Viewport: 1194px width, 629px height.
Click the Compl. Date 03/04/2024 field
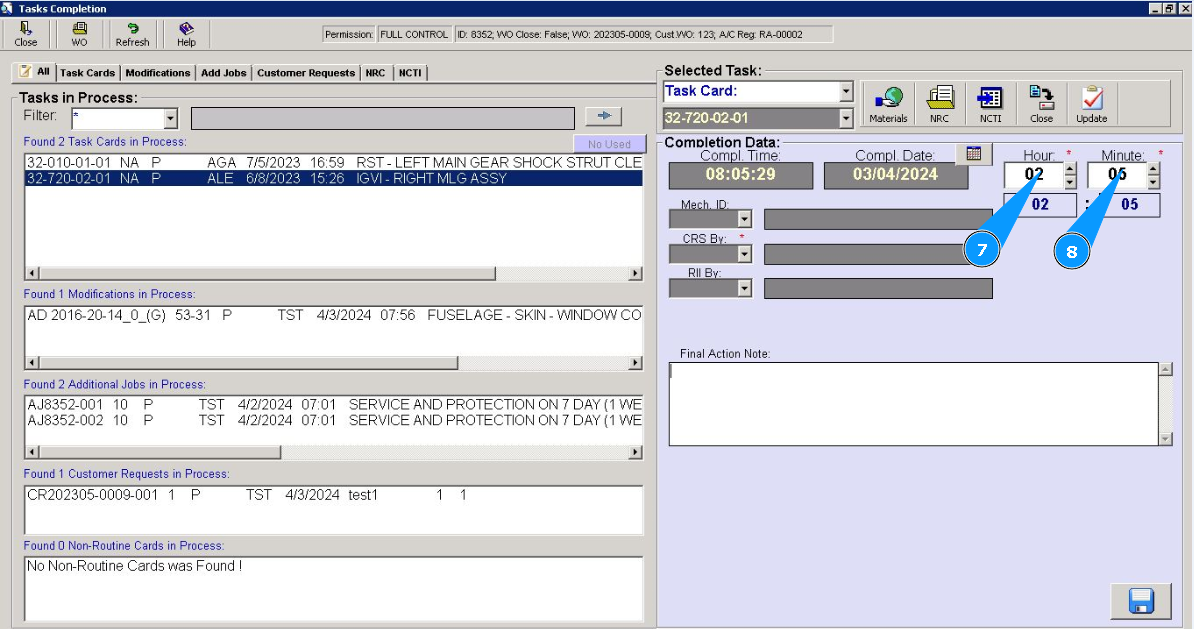[896, 174]
